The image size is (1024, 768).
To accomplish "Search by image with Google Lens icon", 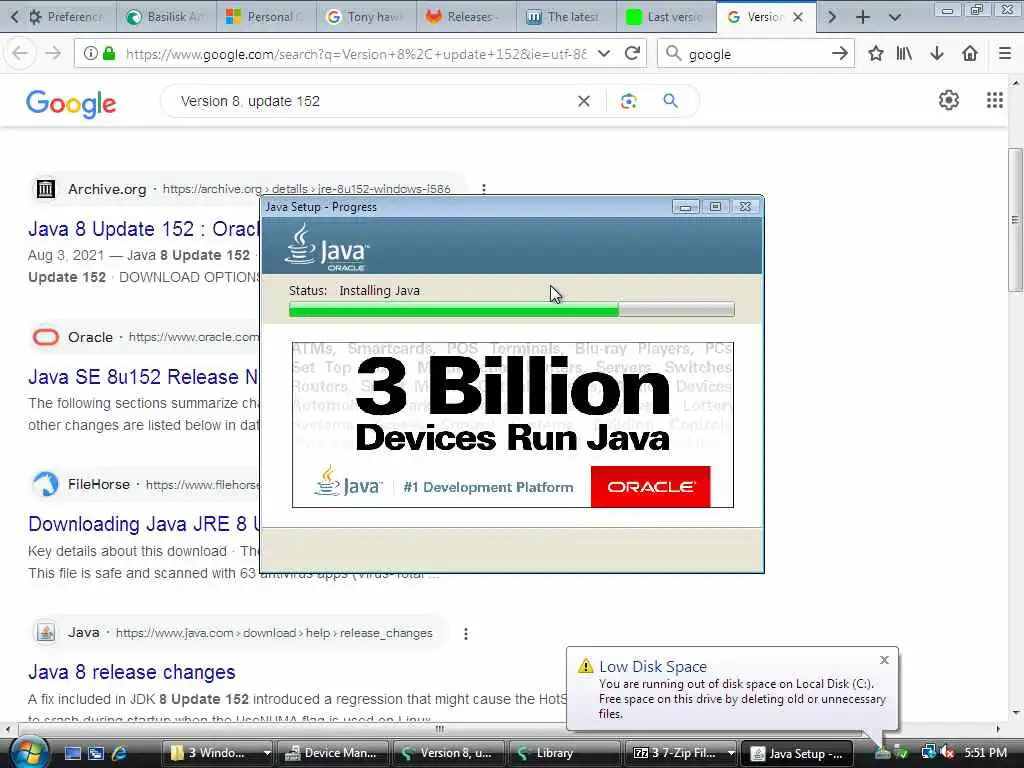I will (628, 101).
